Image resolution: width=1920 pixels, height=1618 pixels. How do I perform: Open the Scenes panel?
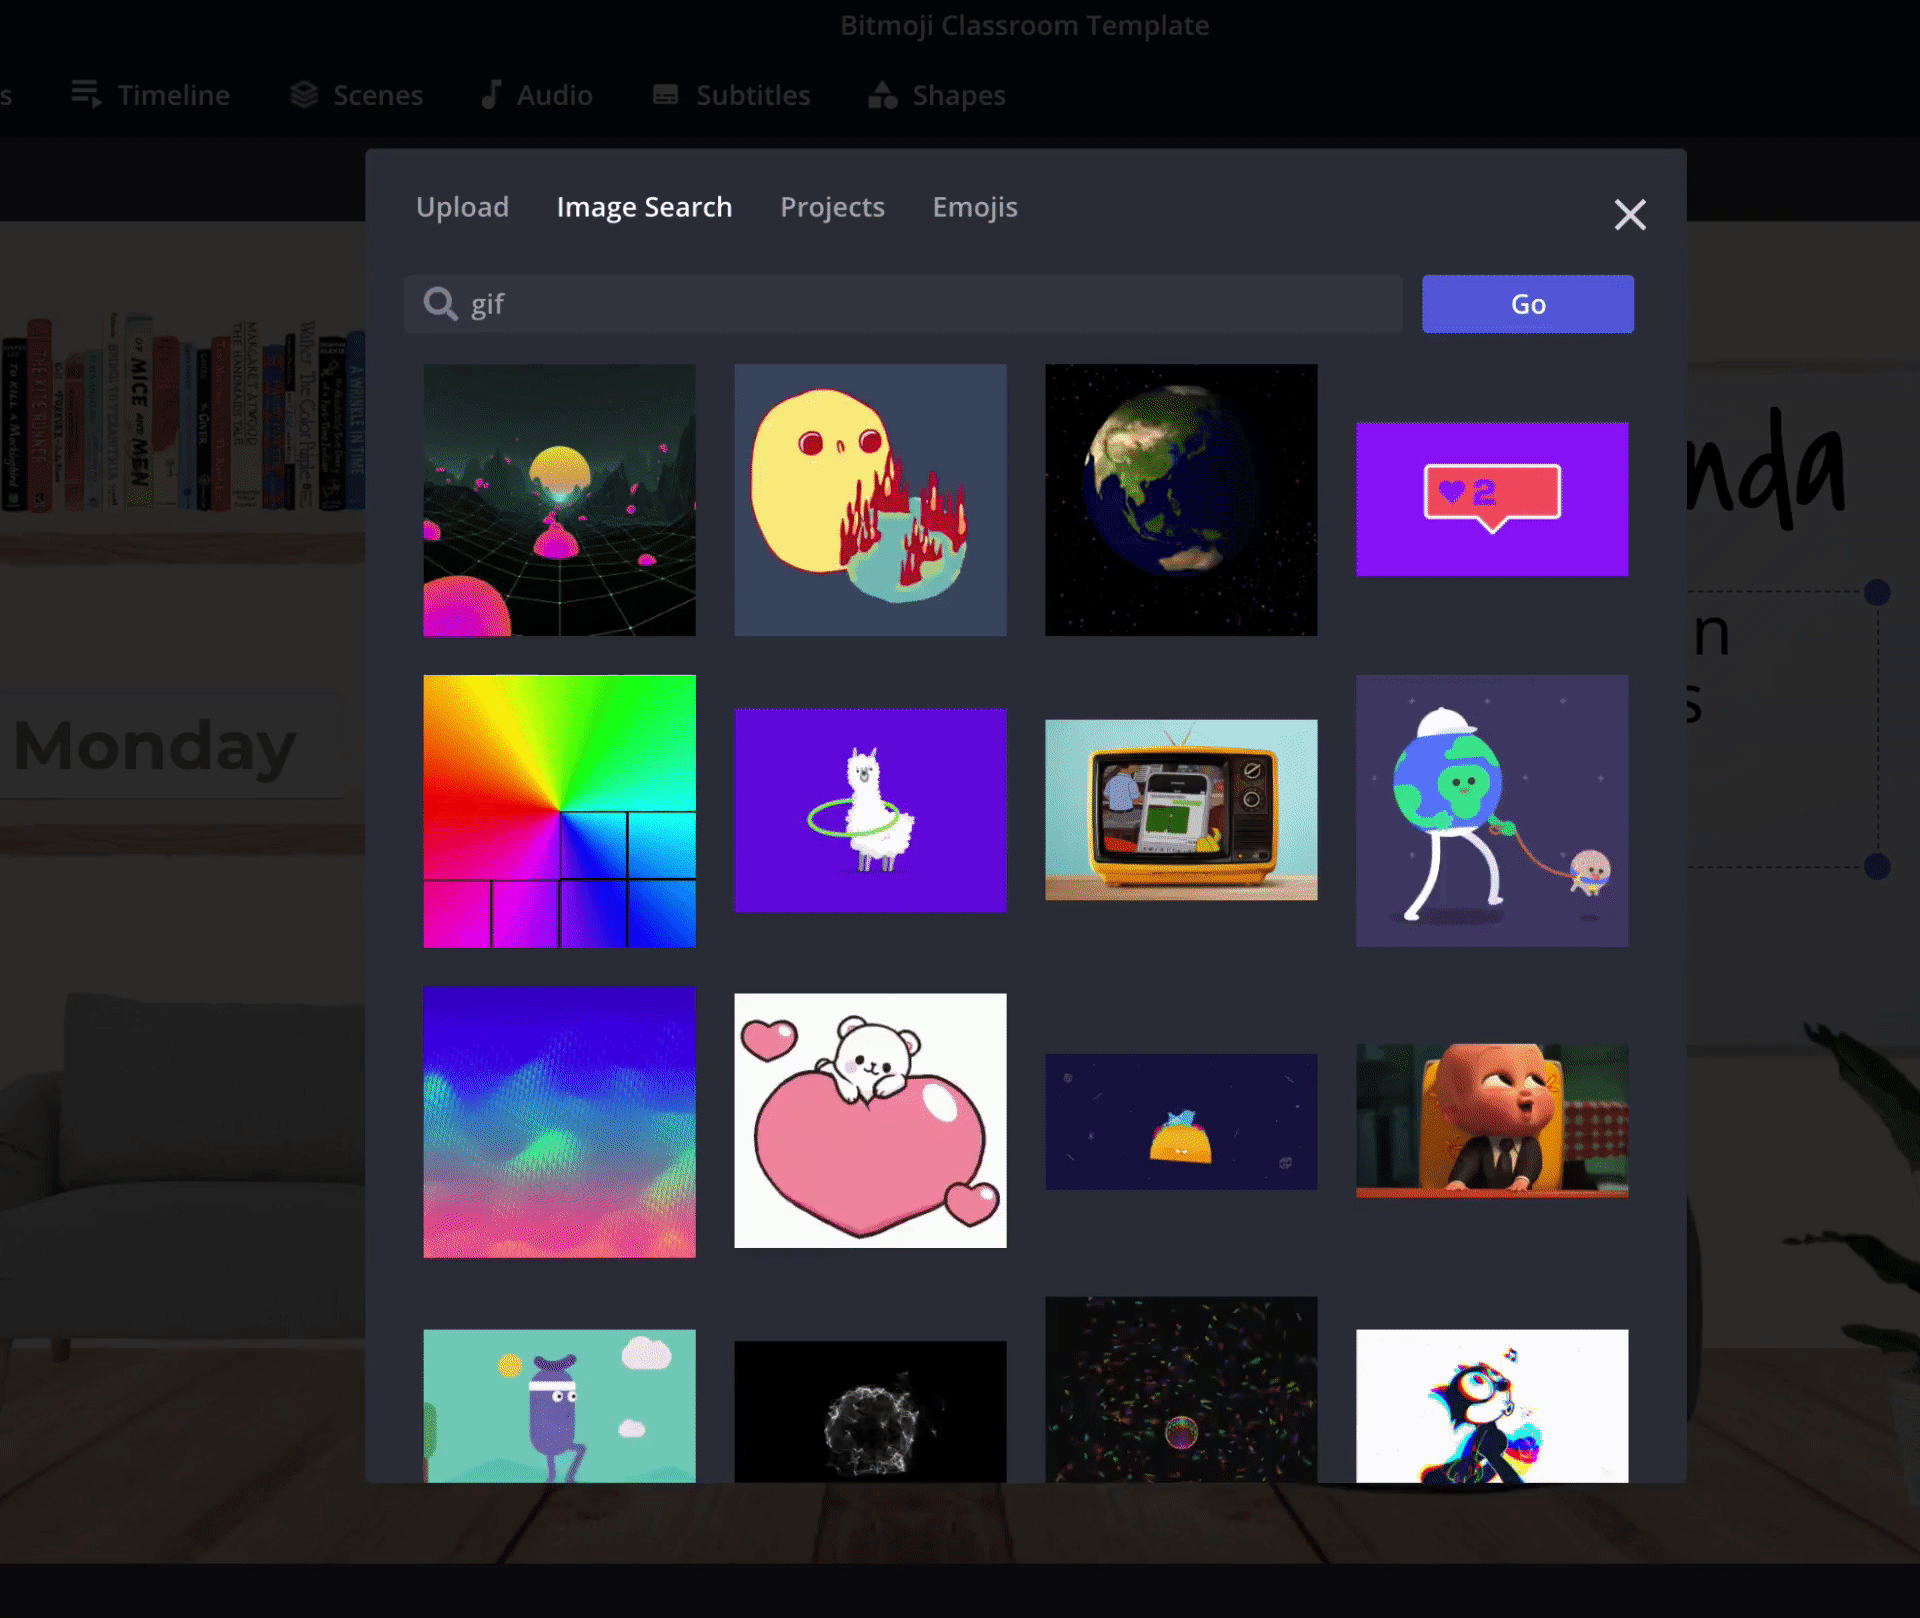pos(357,95)
